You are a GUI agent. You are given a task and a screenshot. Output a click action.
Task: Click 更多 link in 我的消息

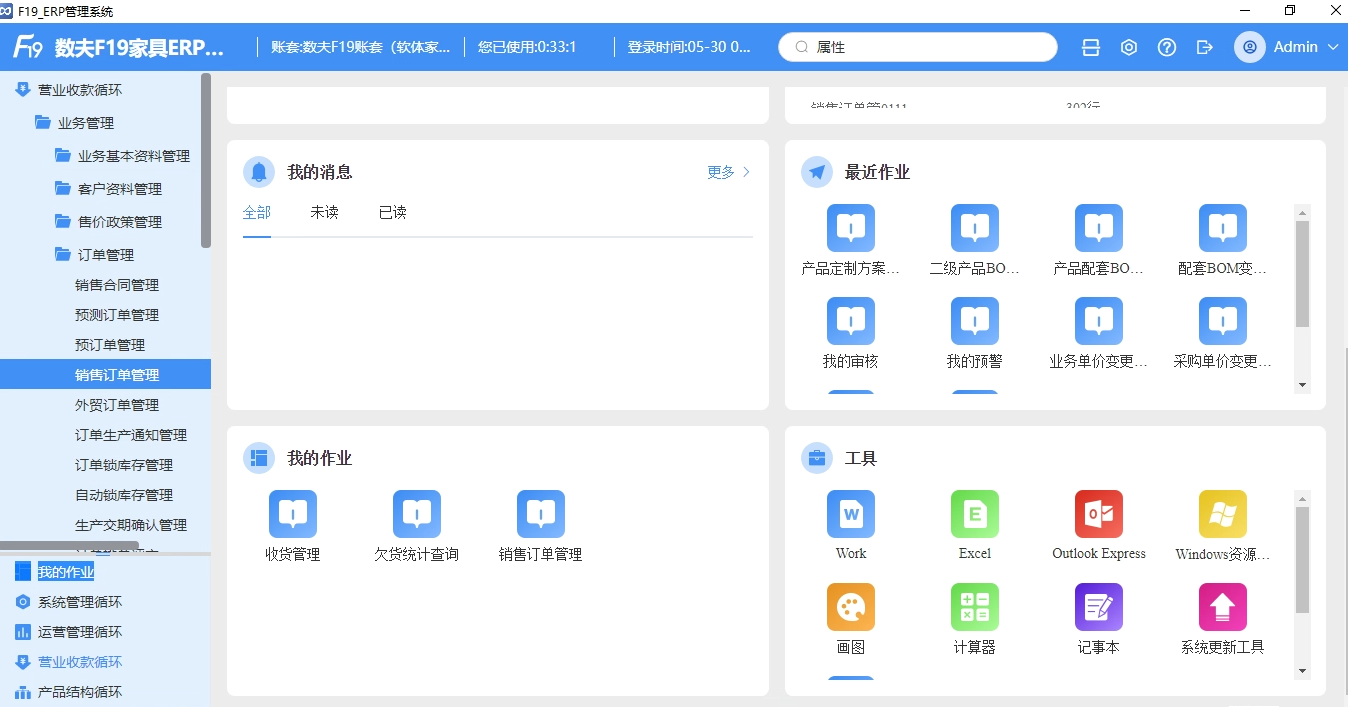point(728,172)
